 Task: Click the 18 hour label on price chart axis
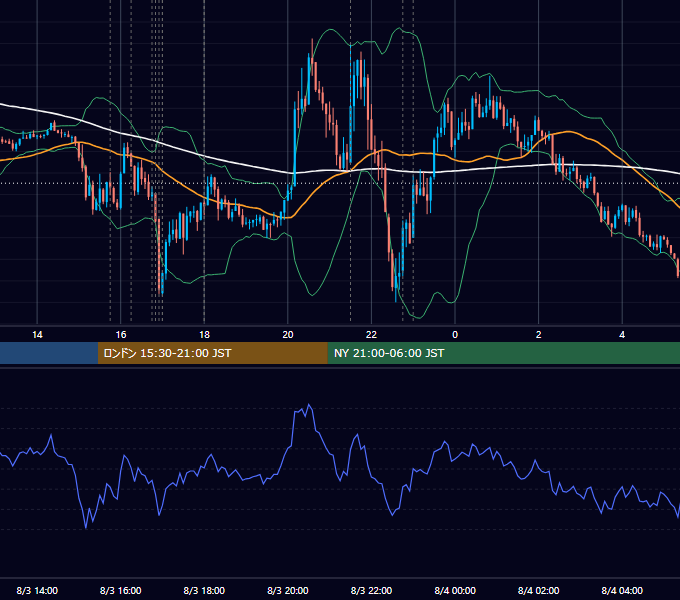click(204, 335)
